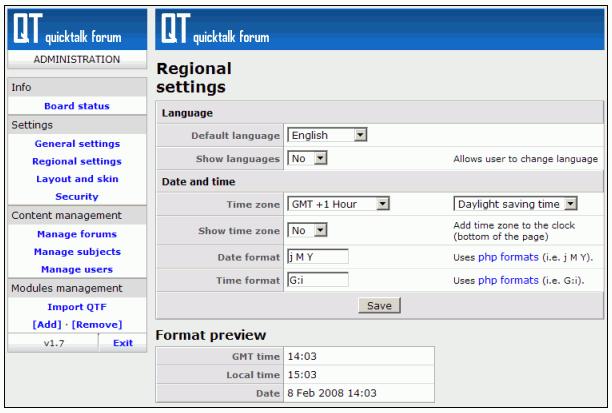612x413 pixels.
Task: Go to General settings
Action: [77, 144]
